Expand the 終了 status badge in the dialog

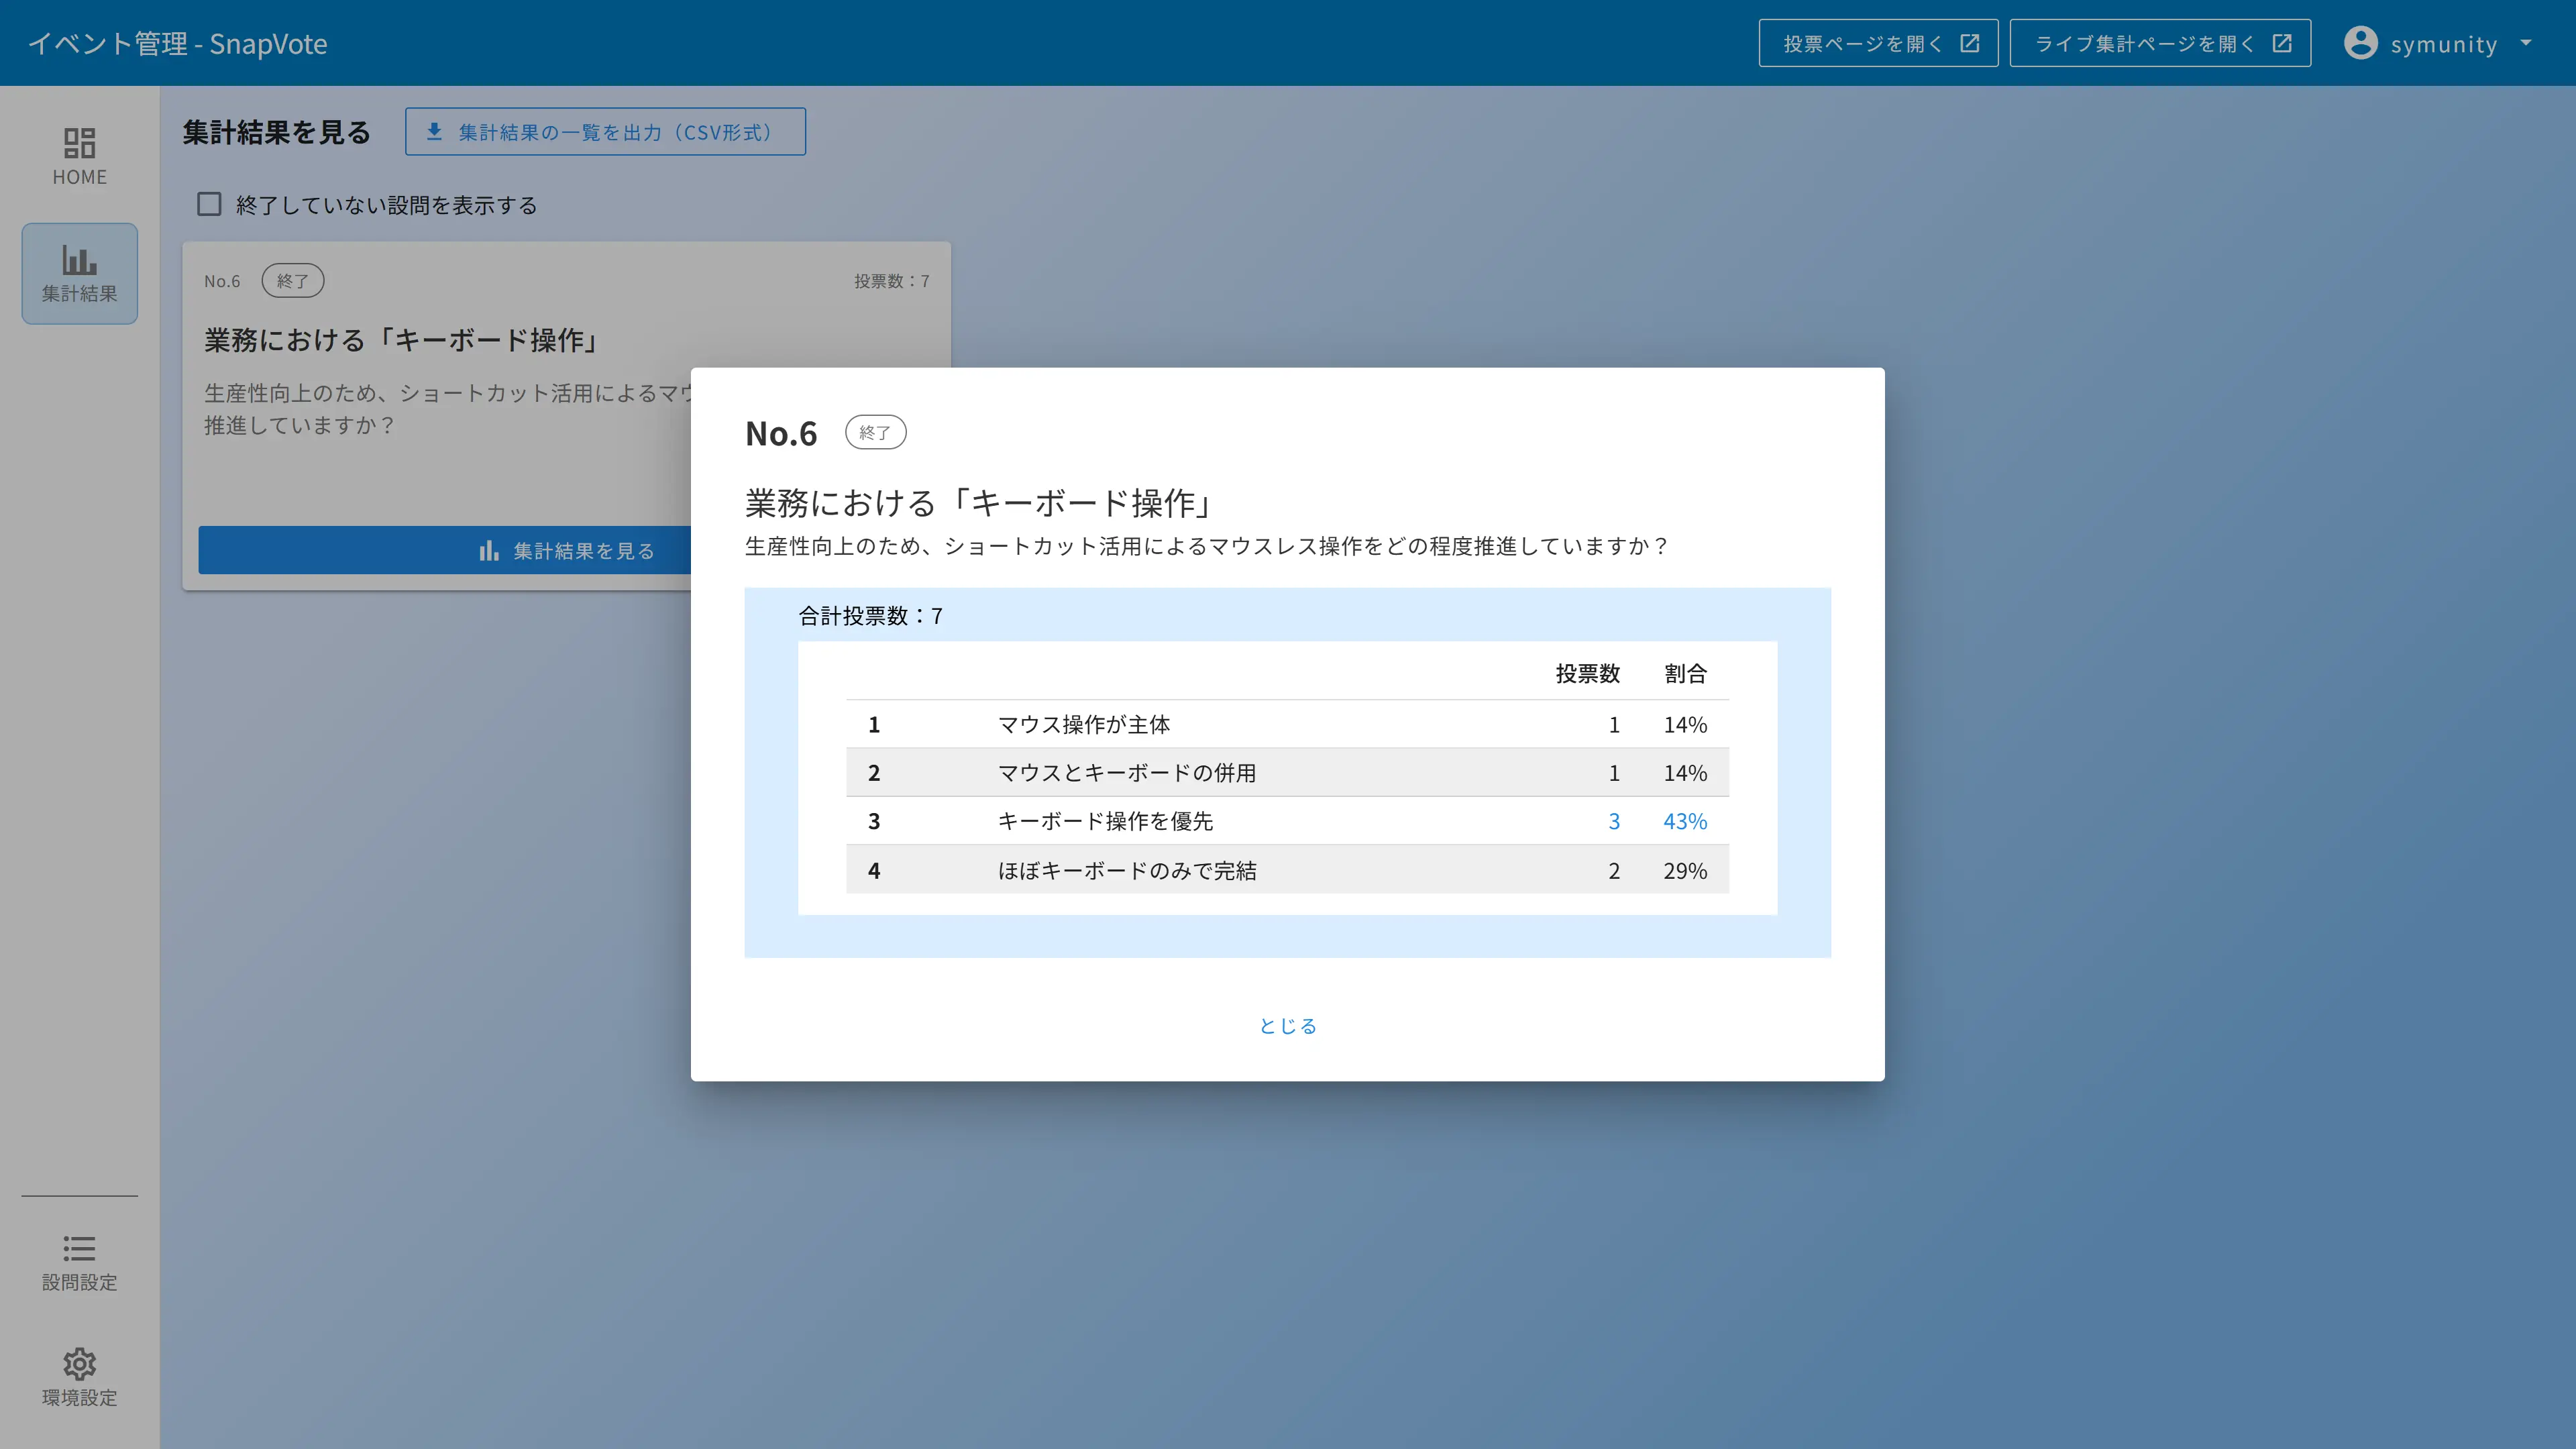coord(875,432)
